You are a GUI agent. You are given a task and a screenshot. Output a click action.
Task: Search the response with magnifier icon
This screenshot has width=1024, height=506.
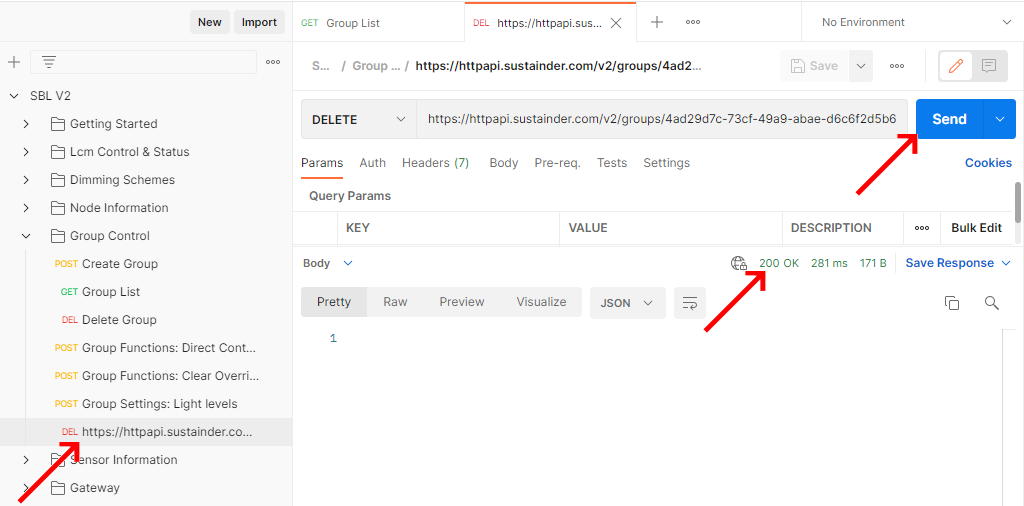[x=991, y=303]
